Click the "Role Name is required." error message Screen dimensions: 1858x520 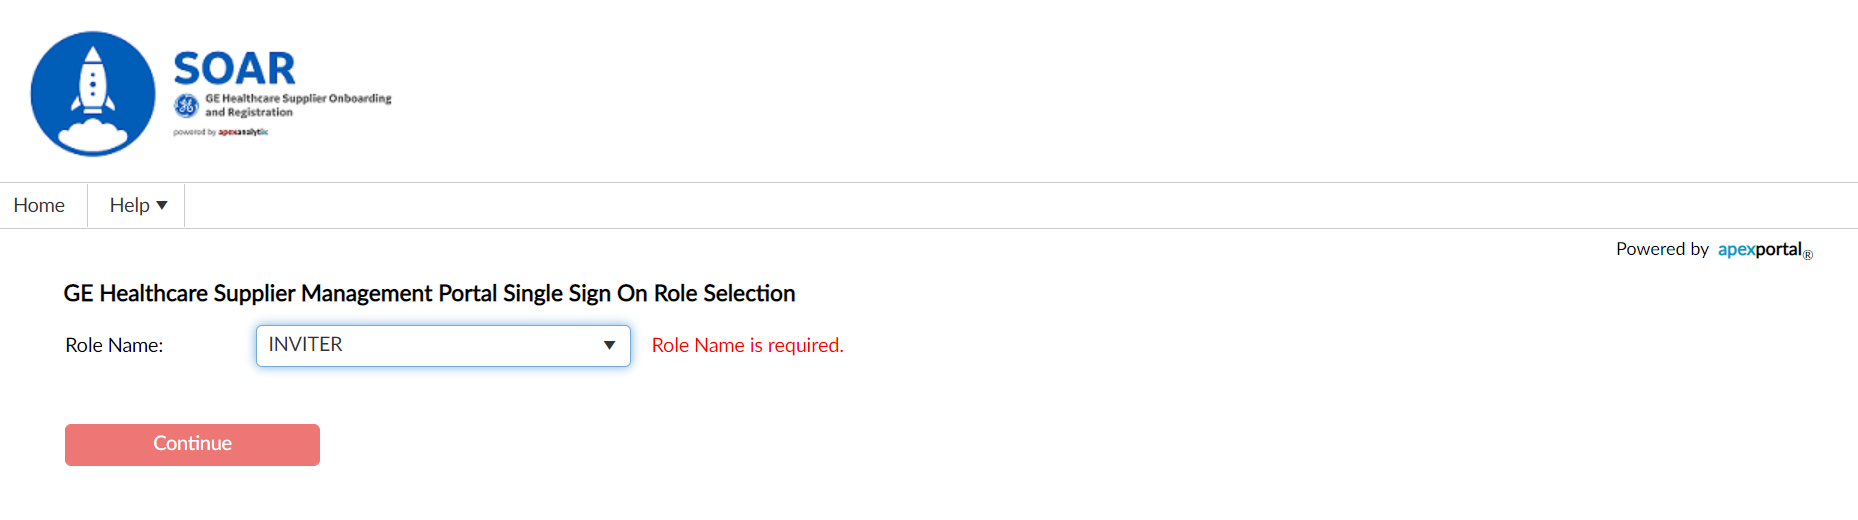[747, 345]
